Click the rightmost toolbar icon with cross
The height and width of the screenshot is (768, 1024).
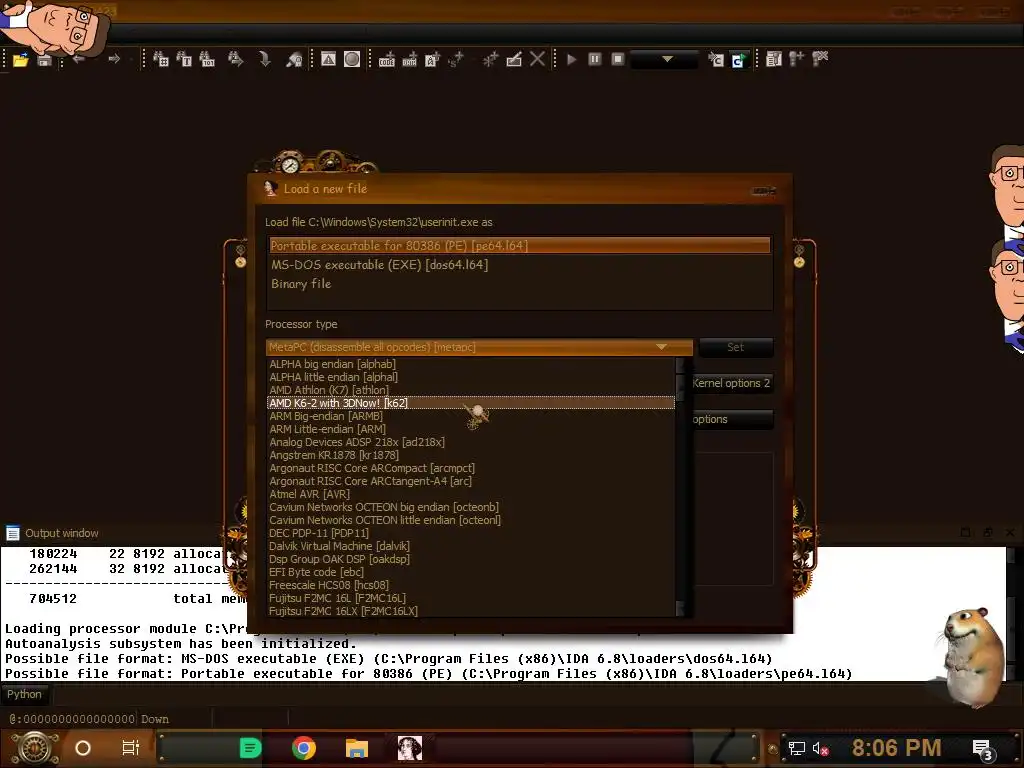[820, 59]
